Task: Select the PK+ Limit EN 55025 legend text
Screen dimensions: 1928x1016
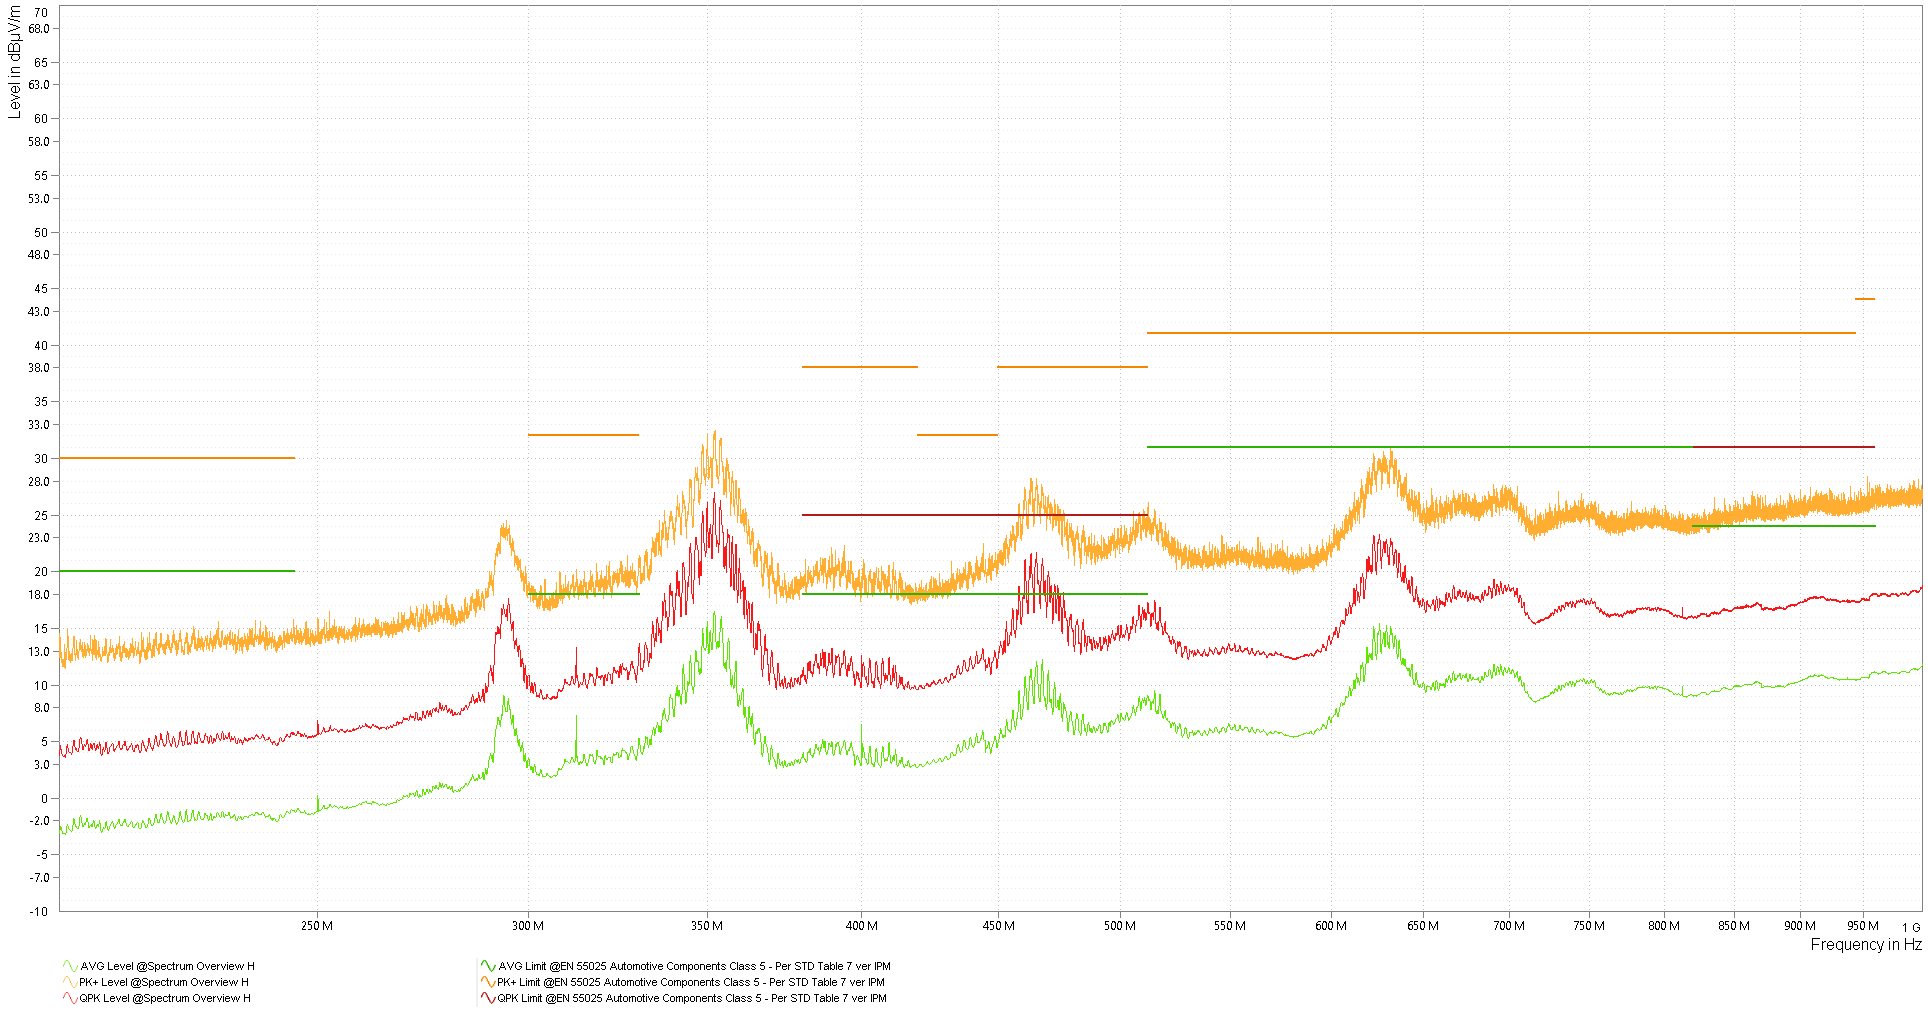Action: click(691, 982)
